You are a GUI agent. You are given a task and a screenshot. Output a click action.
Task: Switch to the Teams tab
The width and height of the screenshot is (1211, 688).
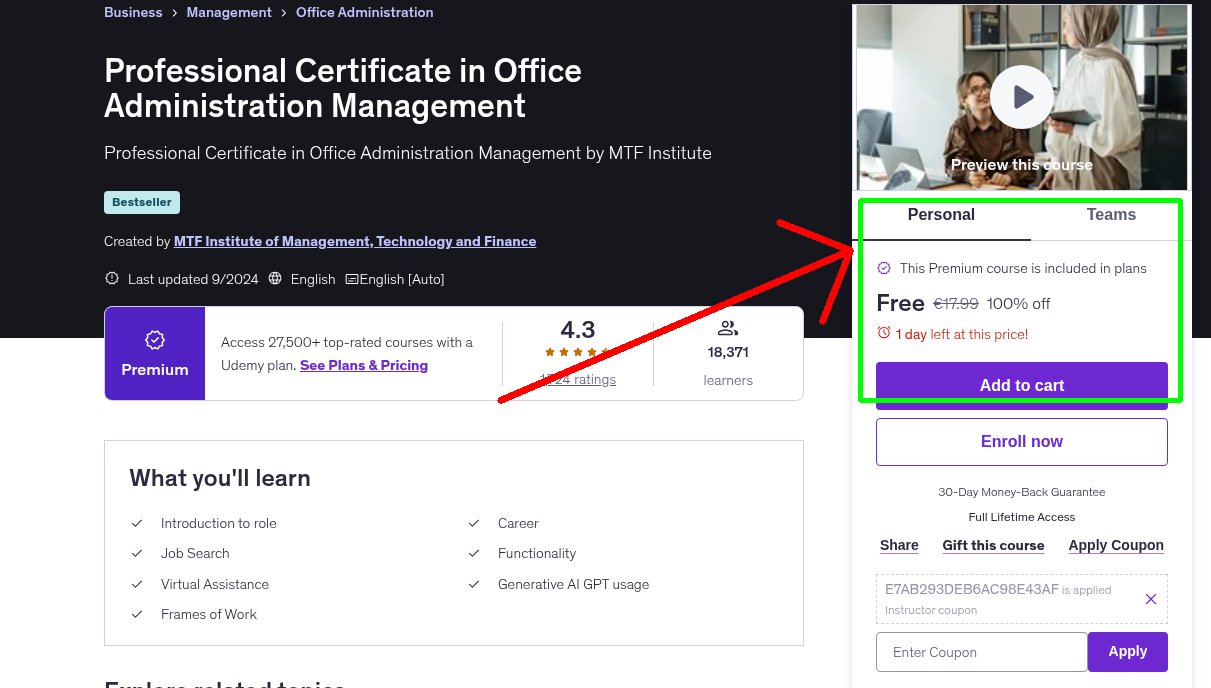[1110, 214]
